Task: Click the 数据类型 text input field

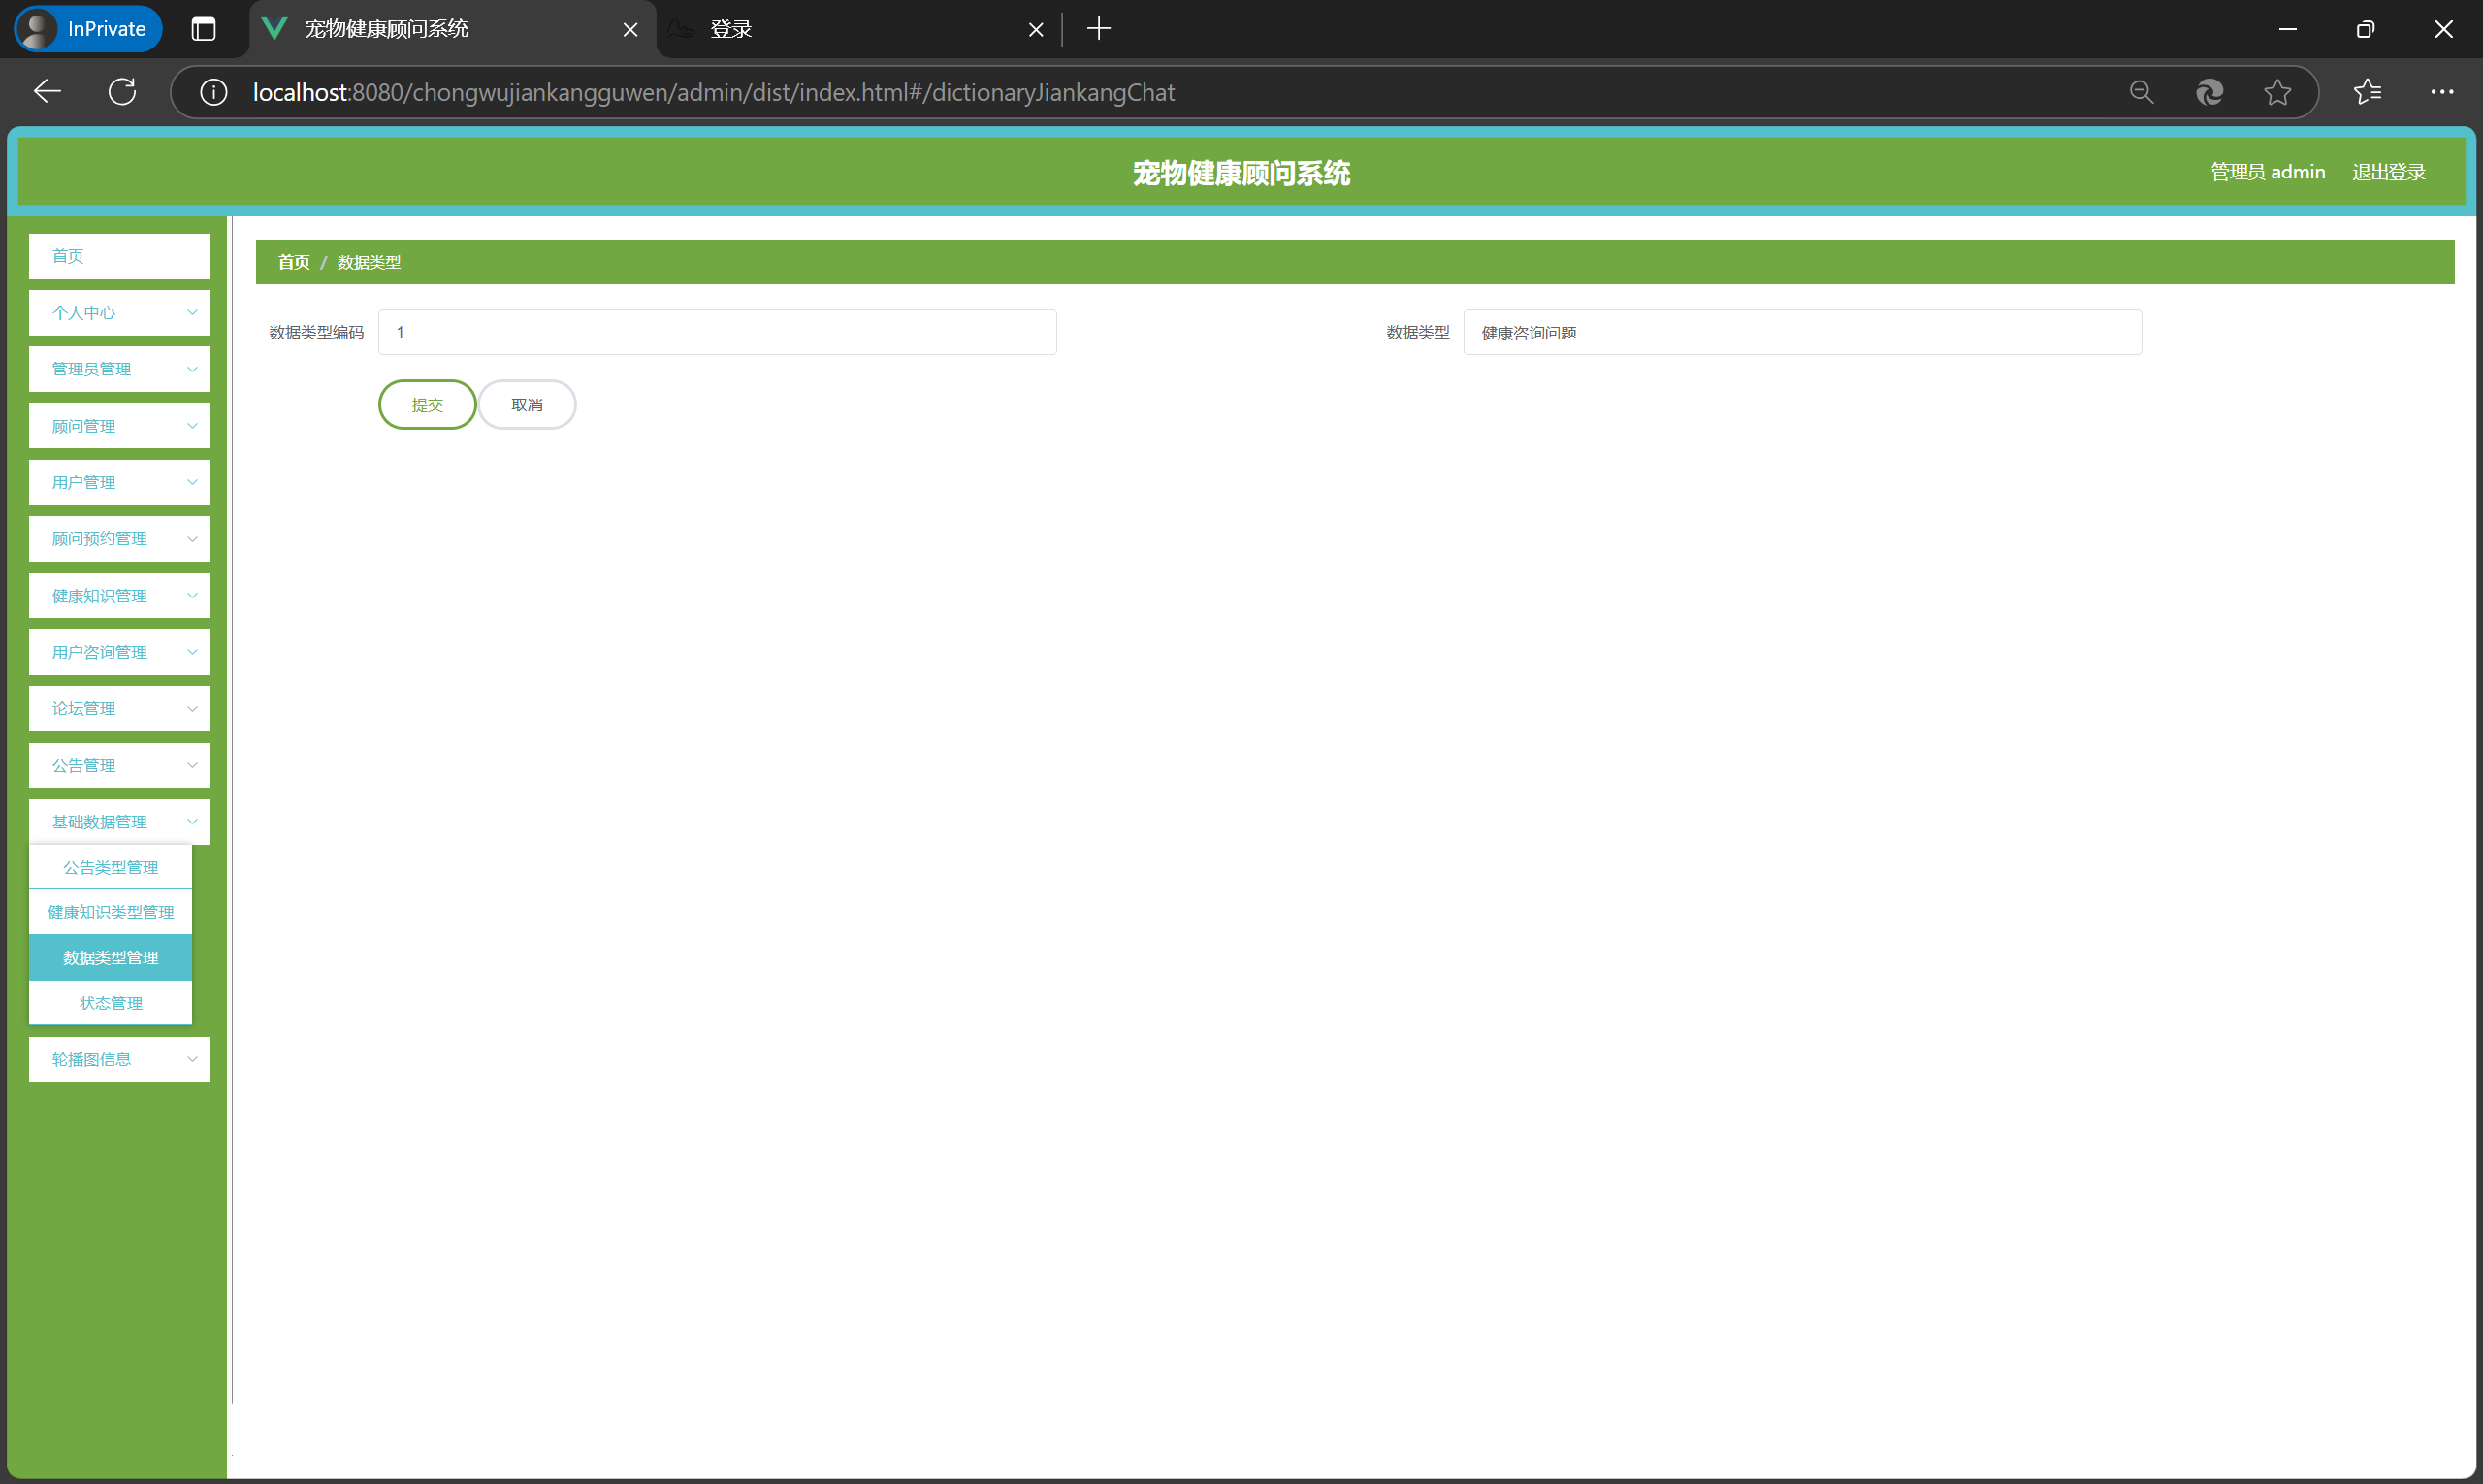Action: click(1801, 332)
